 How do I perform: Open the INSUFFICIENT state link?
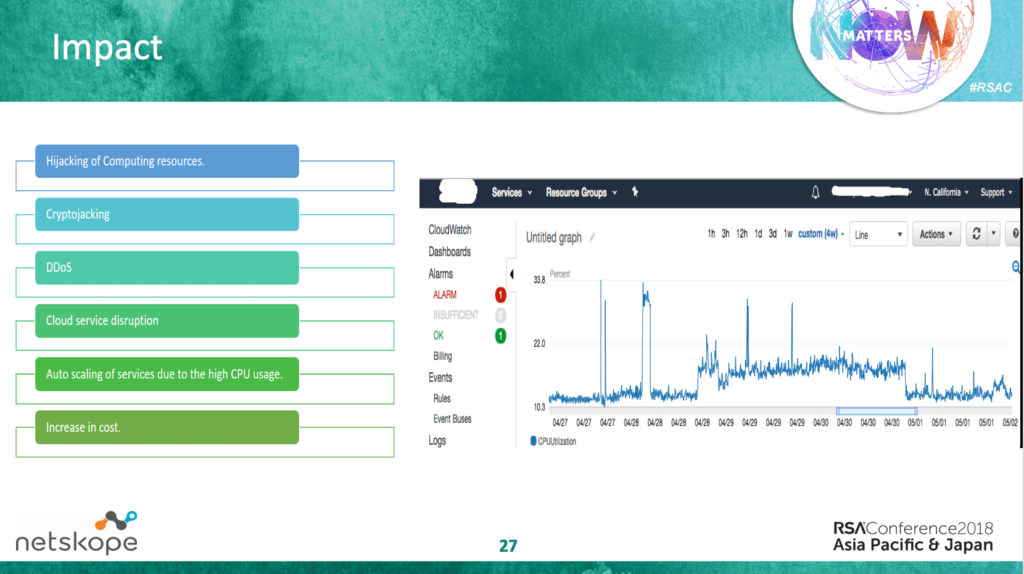pos(456,315)
